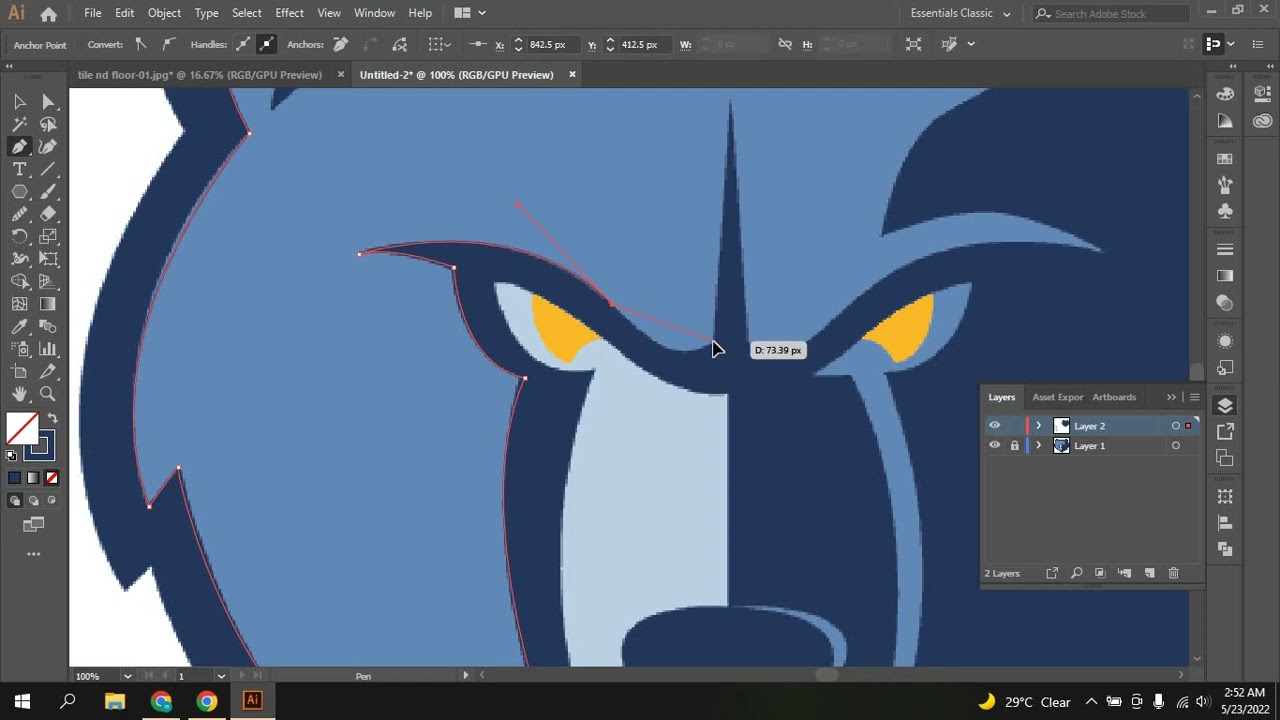Select the Selection tool arrow

pyautogui.click(x=19, y=101)
